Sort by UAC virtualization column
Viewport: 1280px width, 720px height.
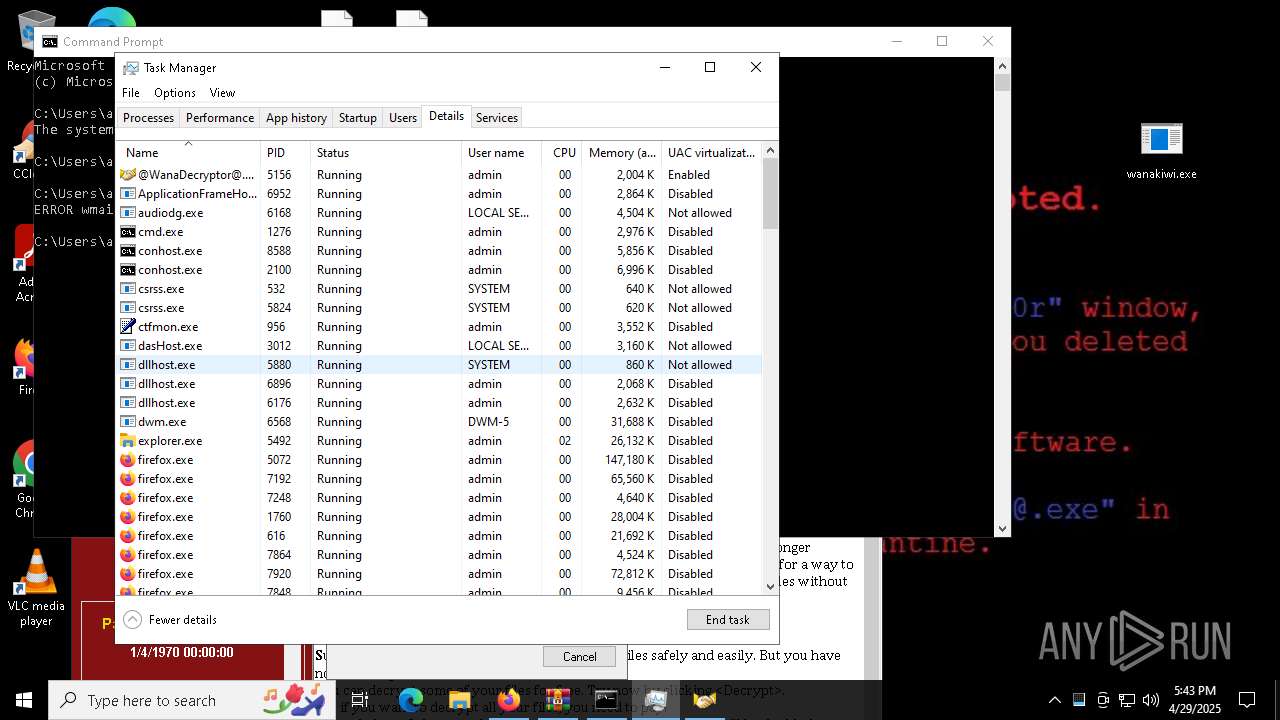tap(712, 153)
